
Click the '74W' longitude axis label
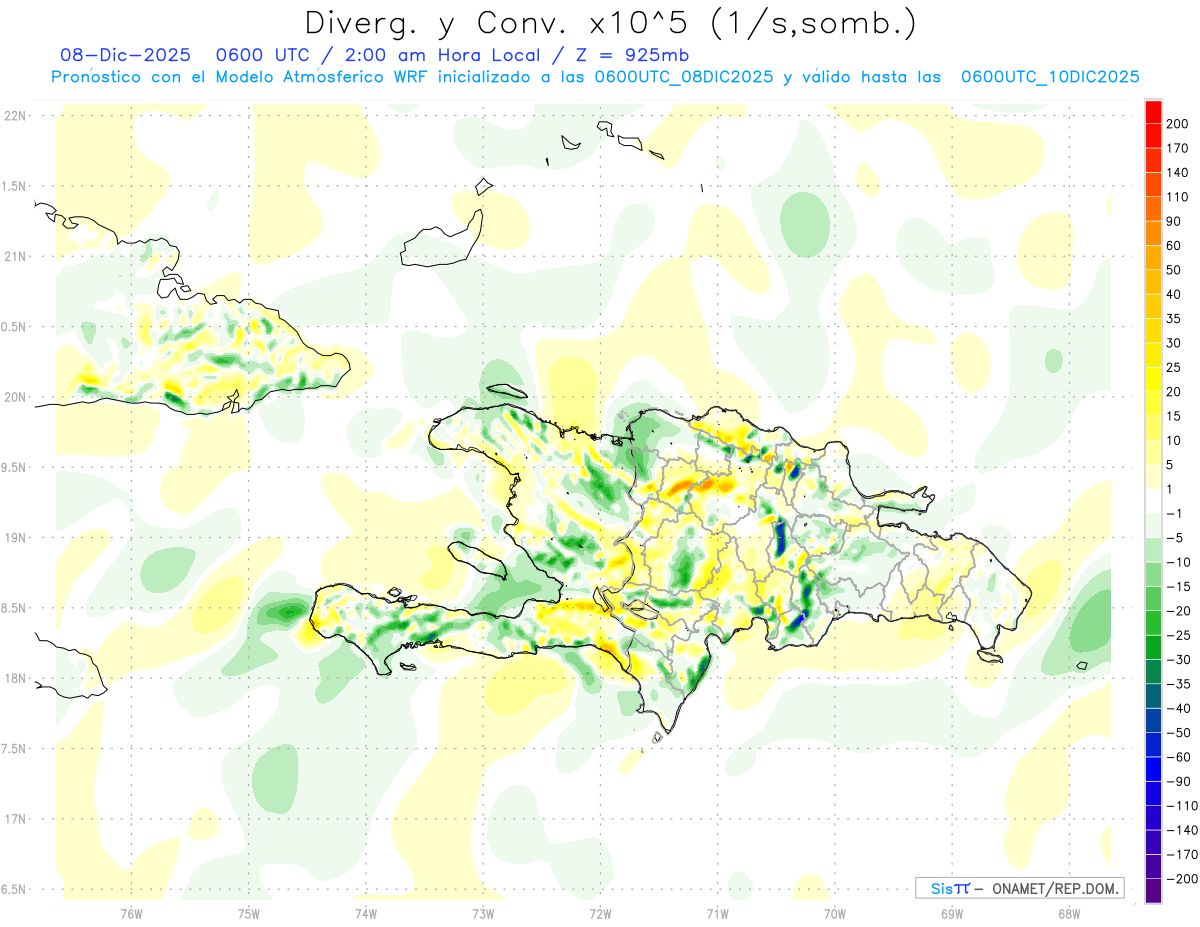point(365,913)
